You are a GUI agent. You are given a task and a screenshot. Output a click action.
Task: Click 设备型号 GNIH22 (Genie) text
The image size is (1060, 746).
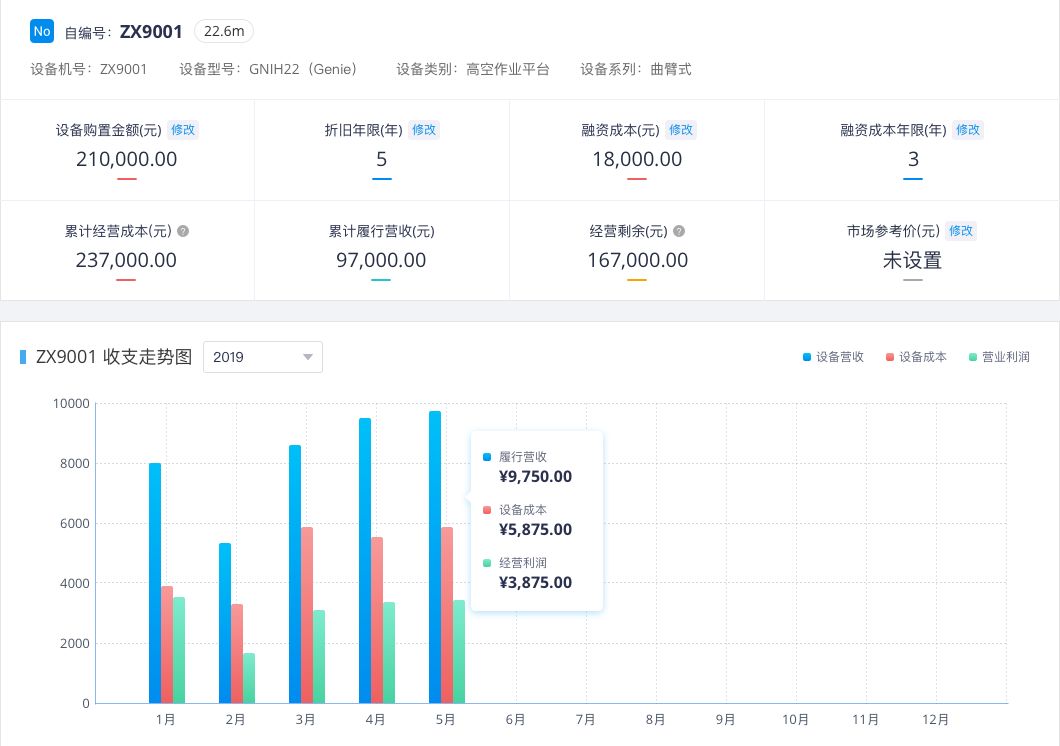pyautogui.click(x=268, y=69)
